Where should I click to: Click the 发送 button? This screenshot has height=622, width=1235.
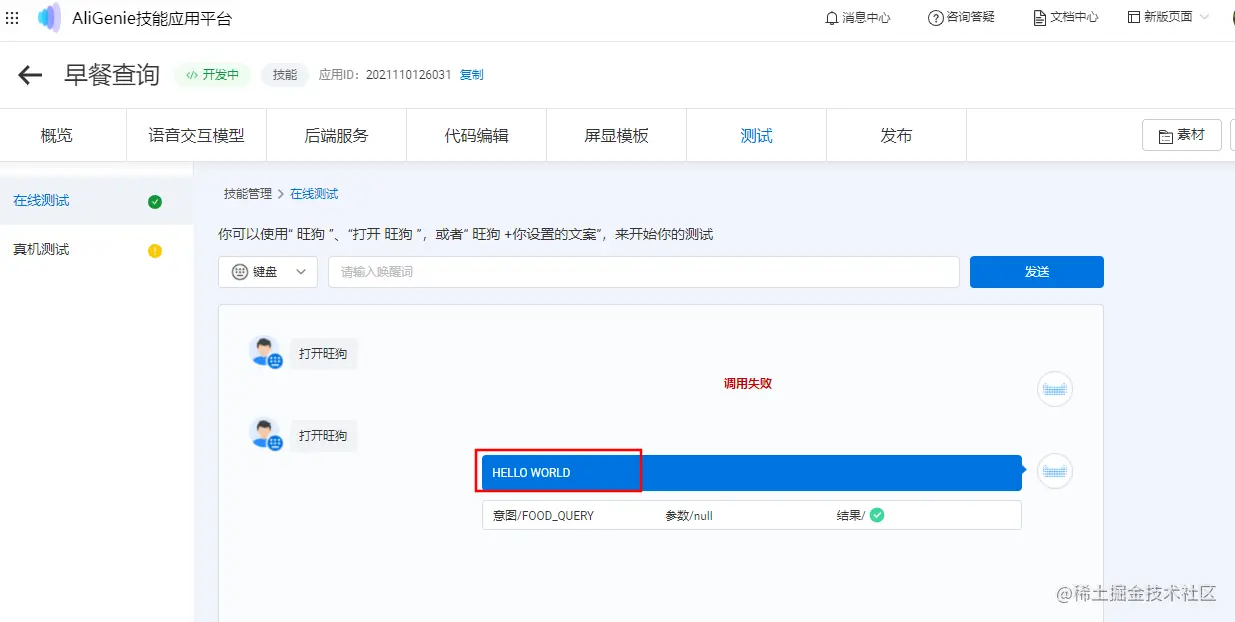1037,272
